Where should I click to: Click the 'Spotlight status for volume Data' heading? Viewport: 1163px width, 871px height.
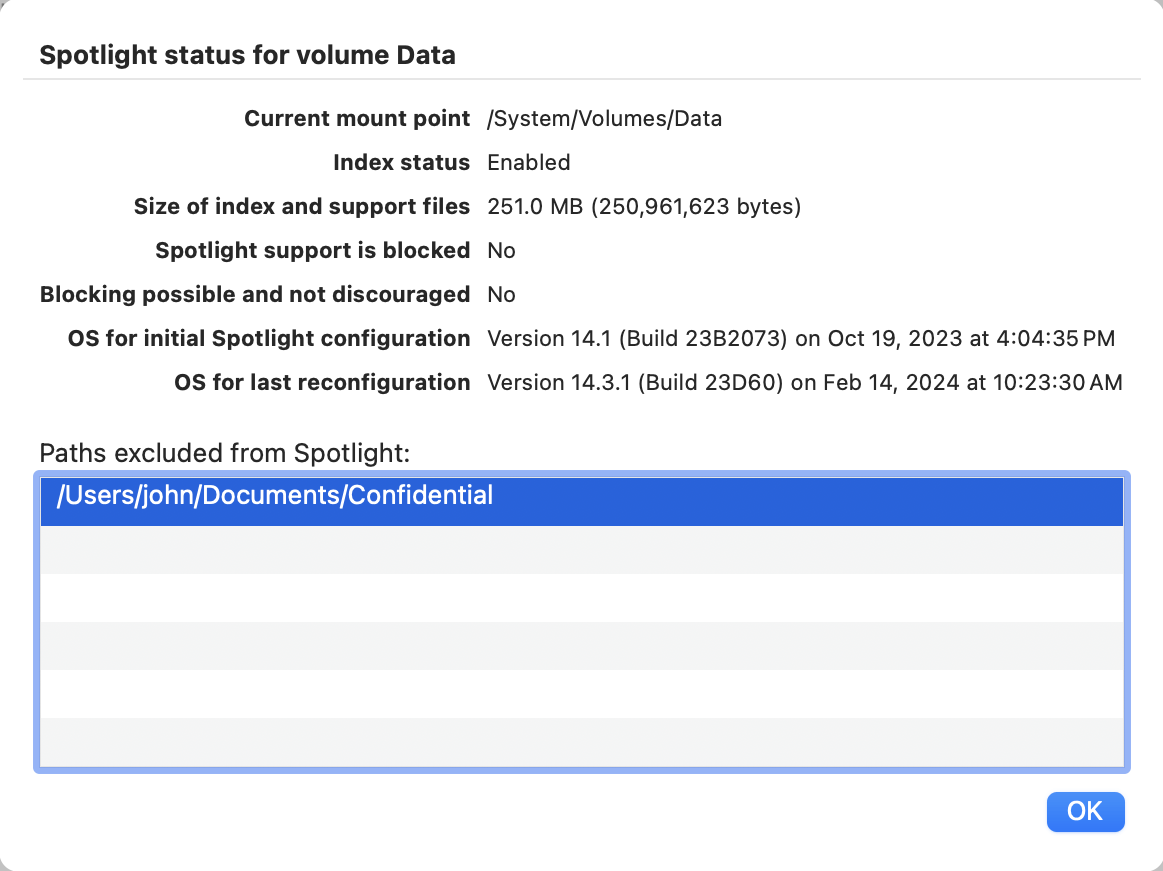pyautogui.click(x=248, y=55)
